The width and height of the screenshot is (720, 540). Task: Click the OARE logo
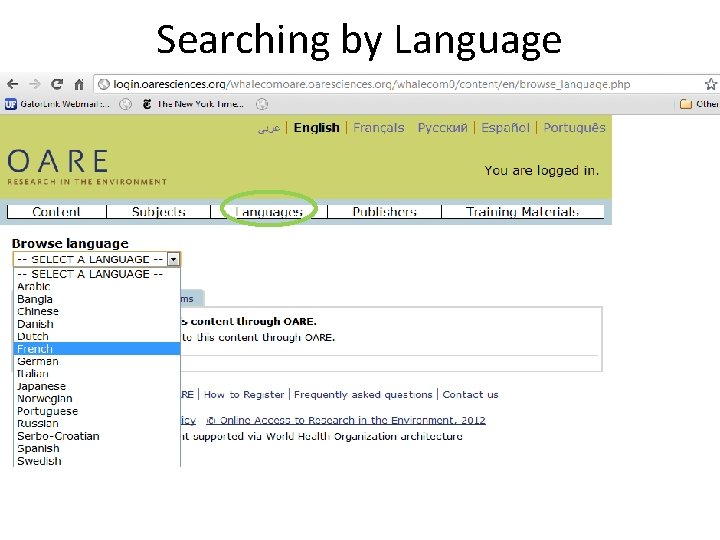pyautogui.click(x=87, y=167)
